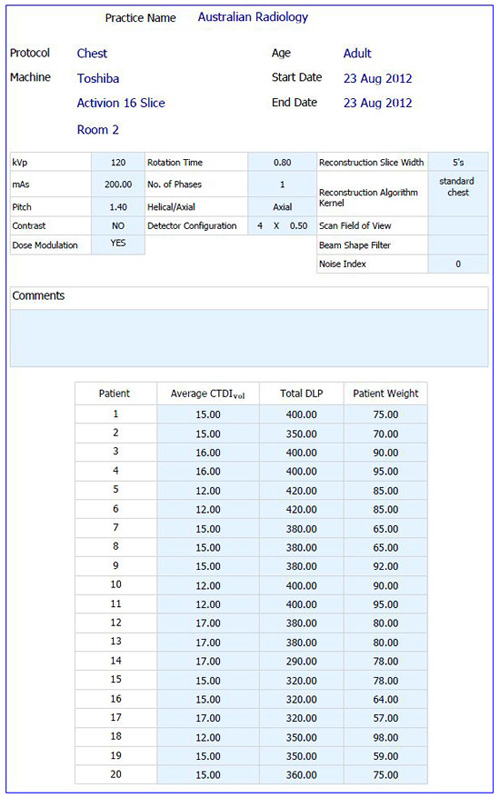
Task: Click inside the Comments text area
Action: [249, 338]
